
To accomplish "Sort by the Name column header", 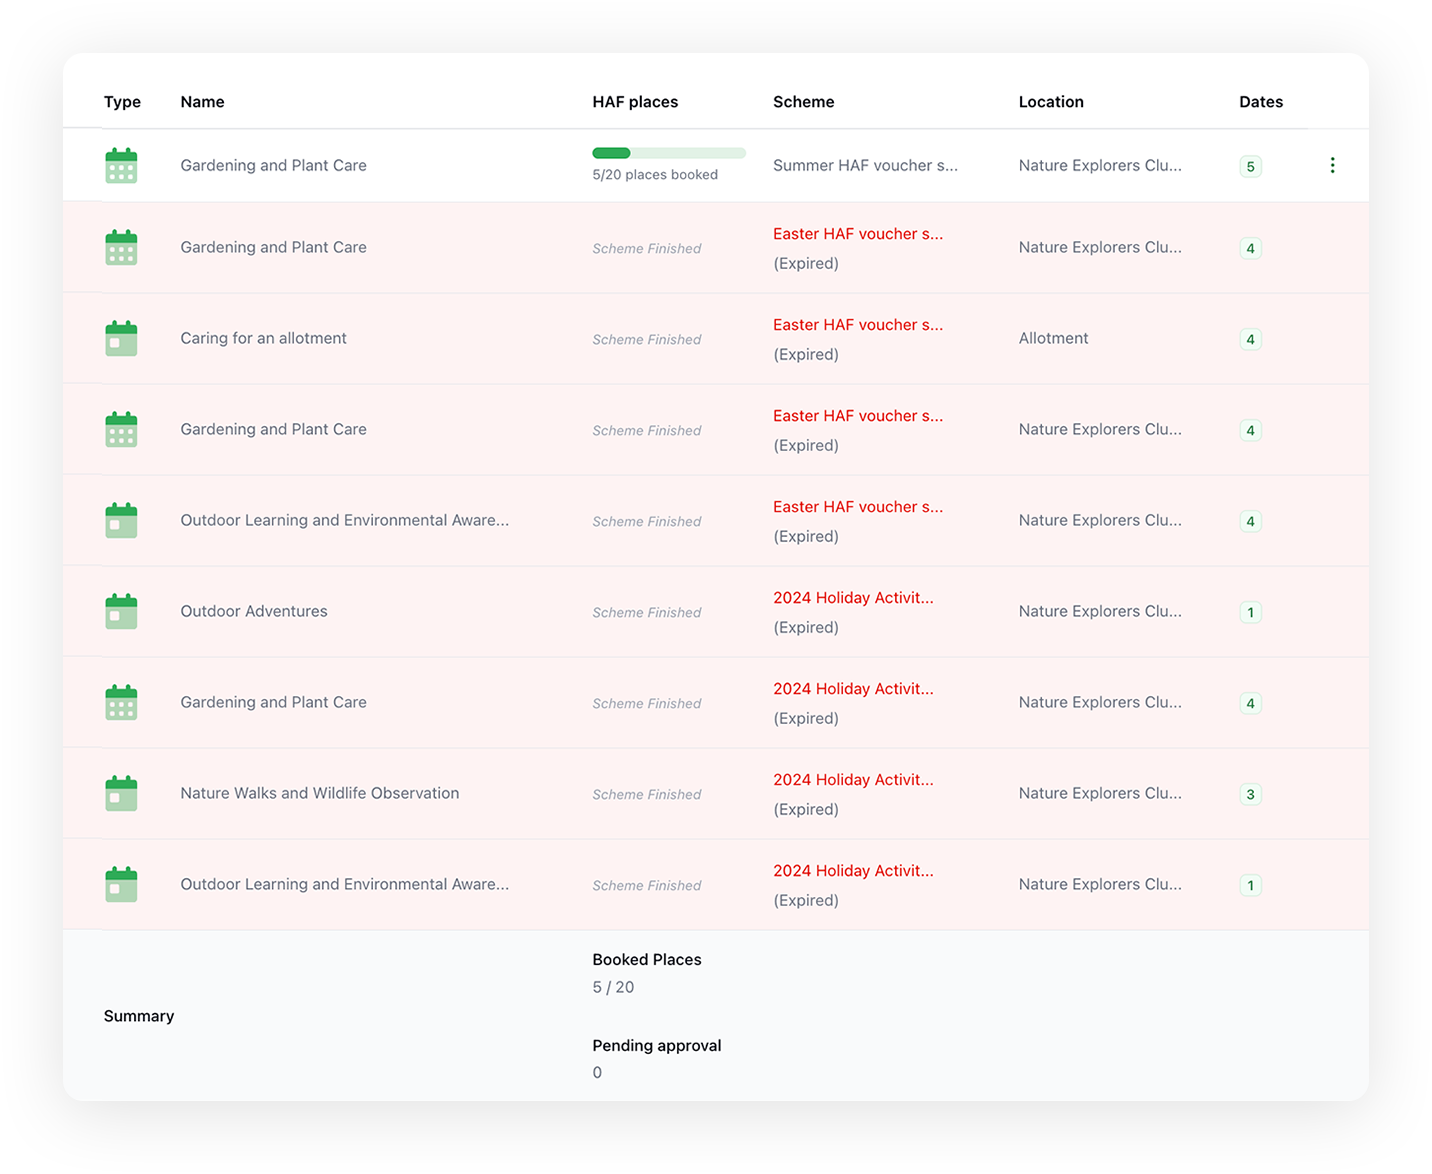I will 202,102.
